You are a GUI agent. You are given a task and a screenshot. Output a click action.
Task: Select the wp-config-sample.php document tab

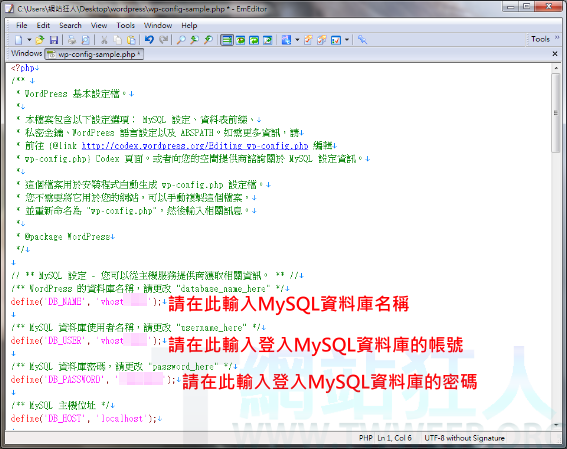(94, 54)
